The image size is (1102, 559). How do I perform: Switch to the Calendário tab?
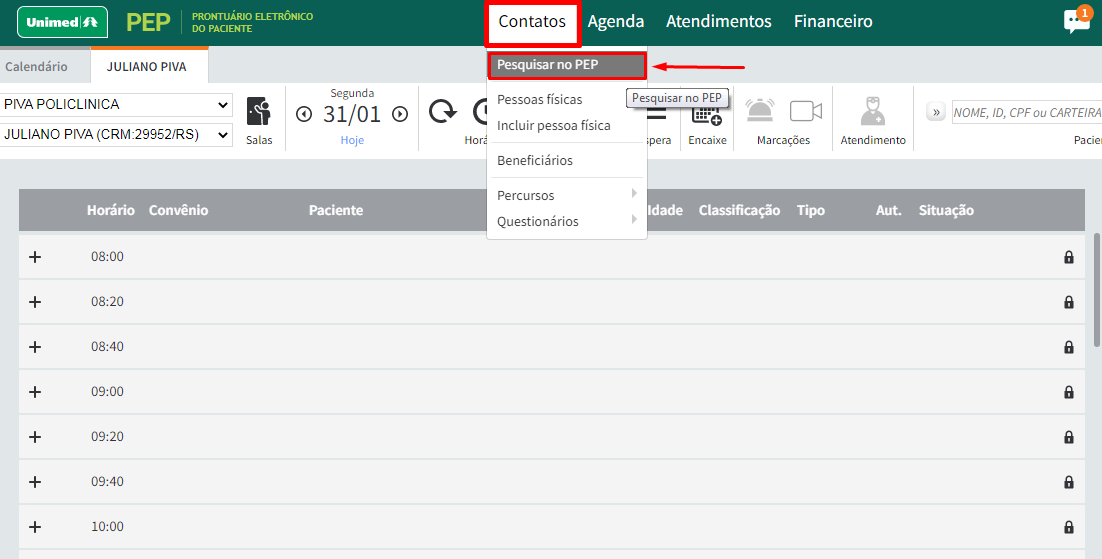(36, 67)
